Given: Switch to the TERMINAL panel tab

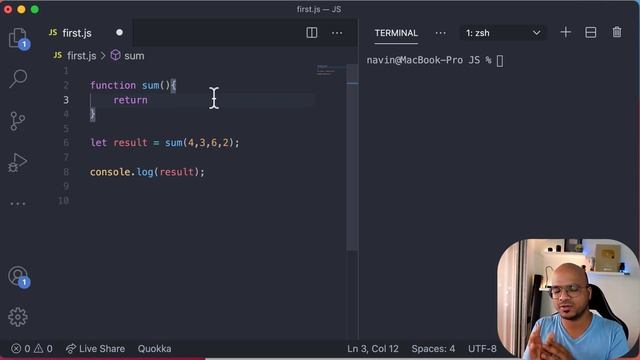Looking at the screenshot, I should (x=396, y=33).
